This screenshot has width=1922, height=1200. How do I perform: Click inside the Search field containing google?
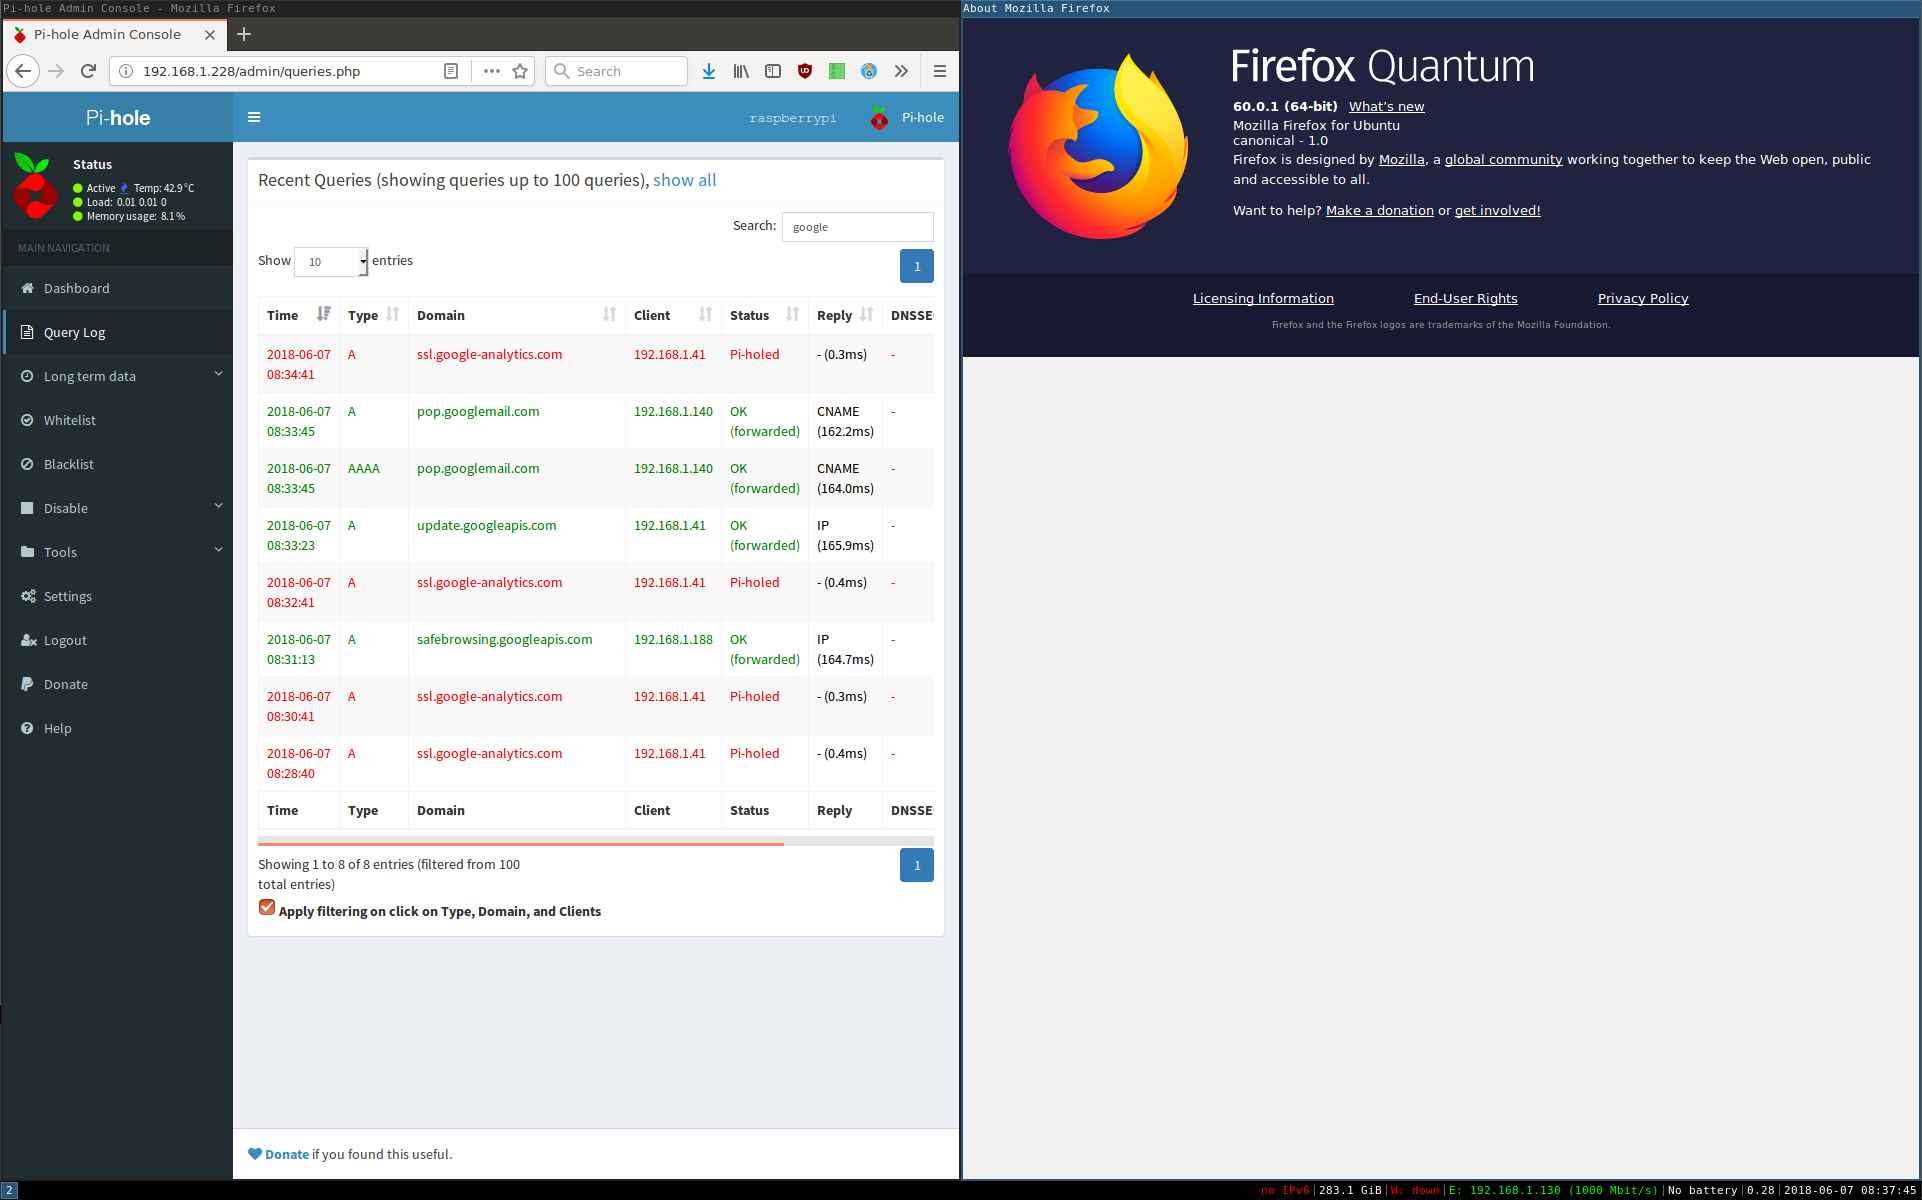coord(857,226)
